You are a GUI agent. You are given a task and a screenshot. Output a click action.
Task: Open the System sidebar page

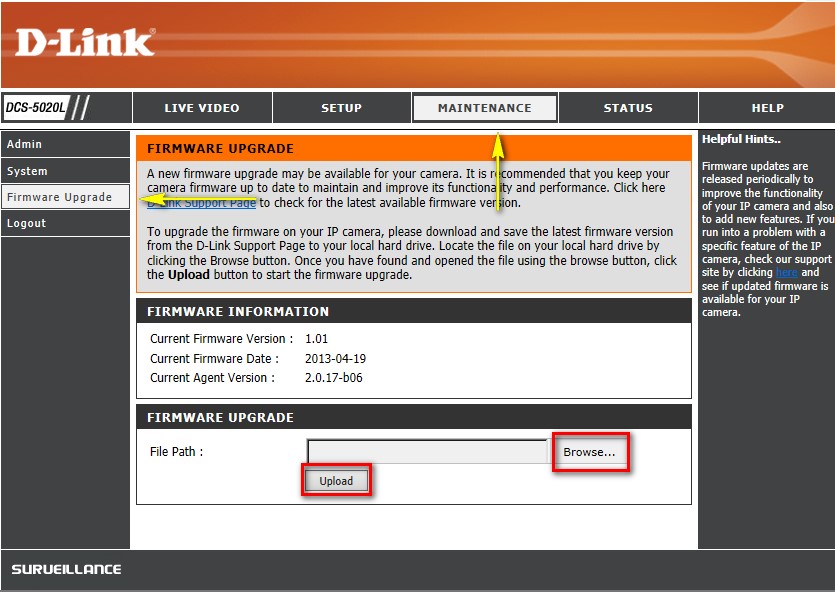point(66,171)
